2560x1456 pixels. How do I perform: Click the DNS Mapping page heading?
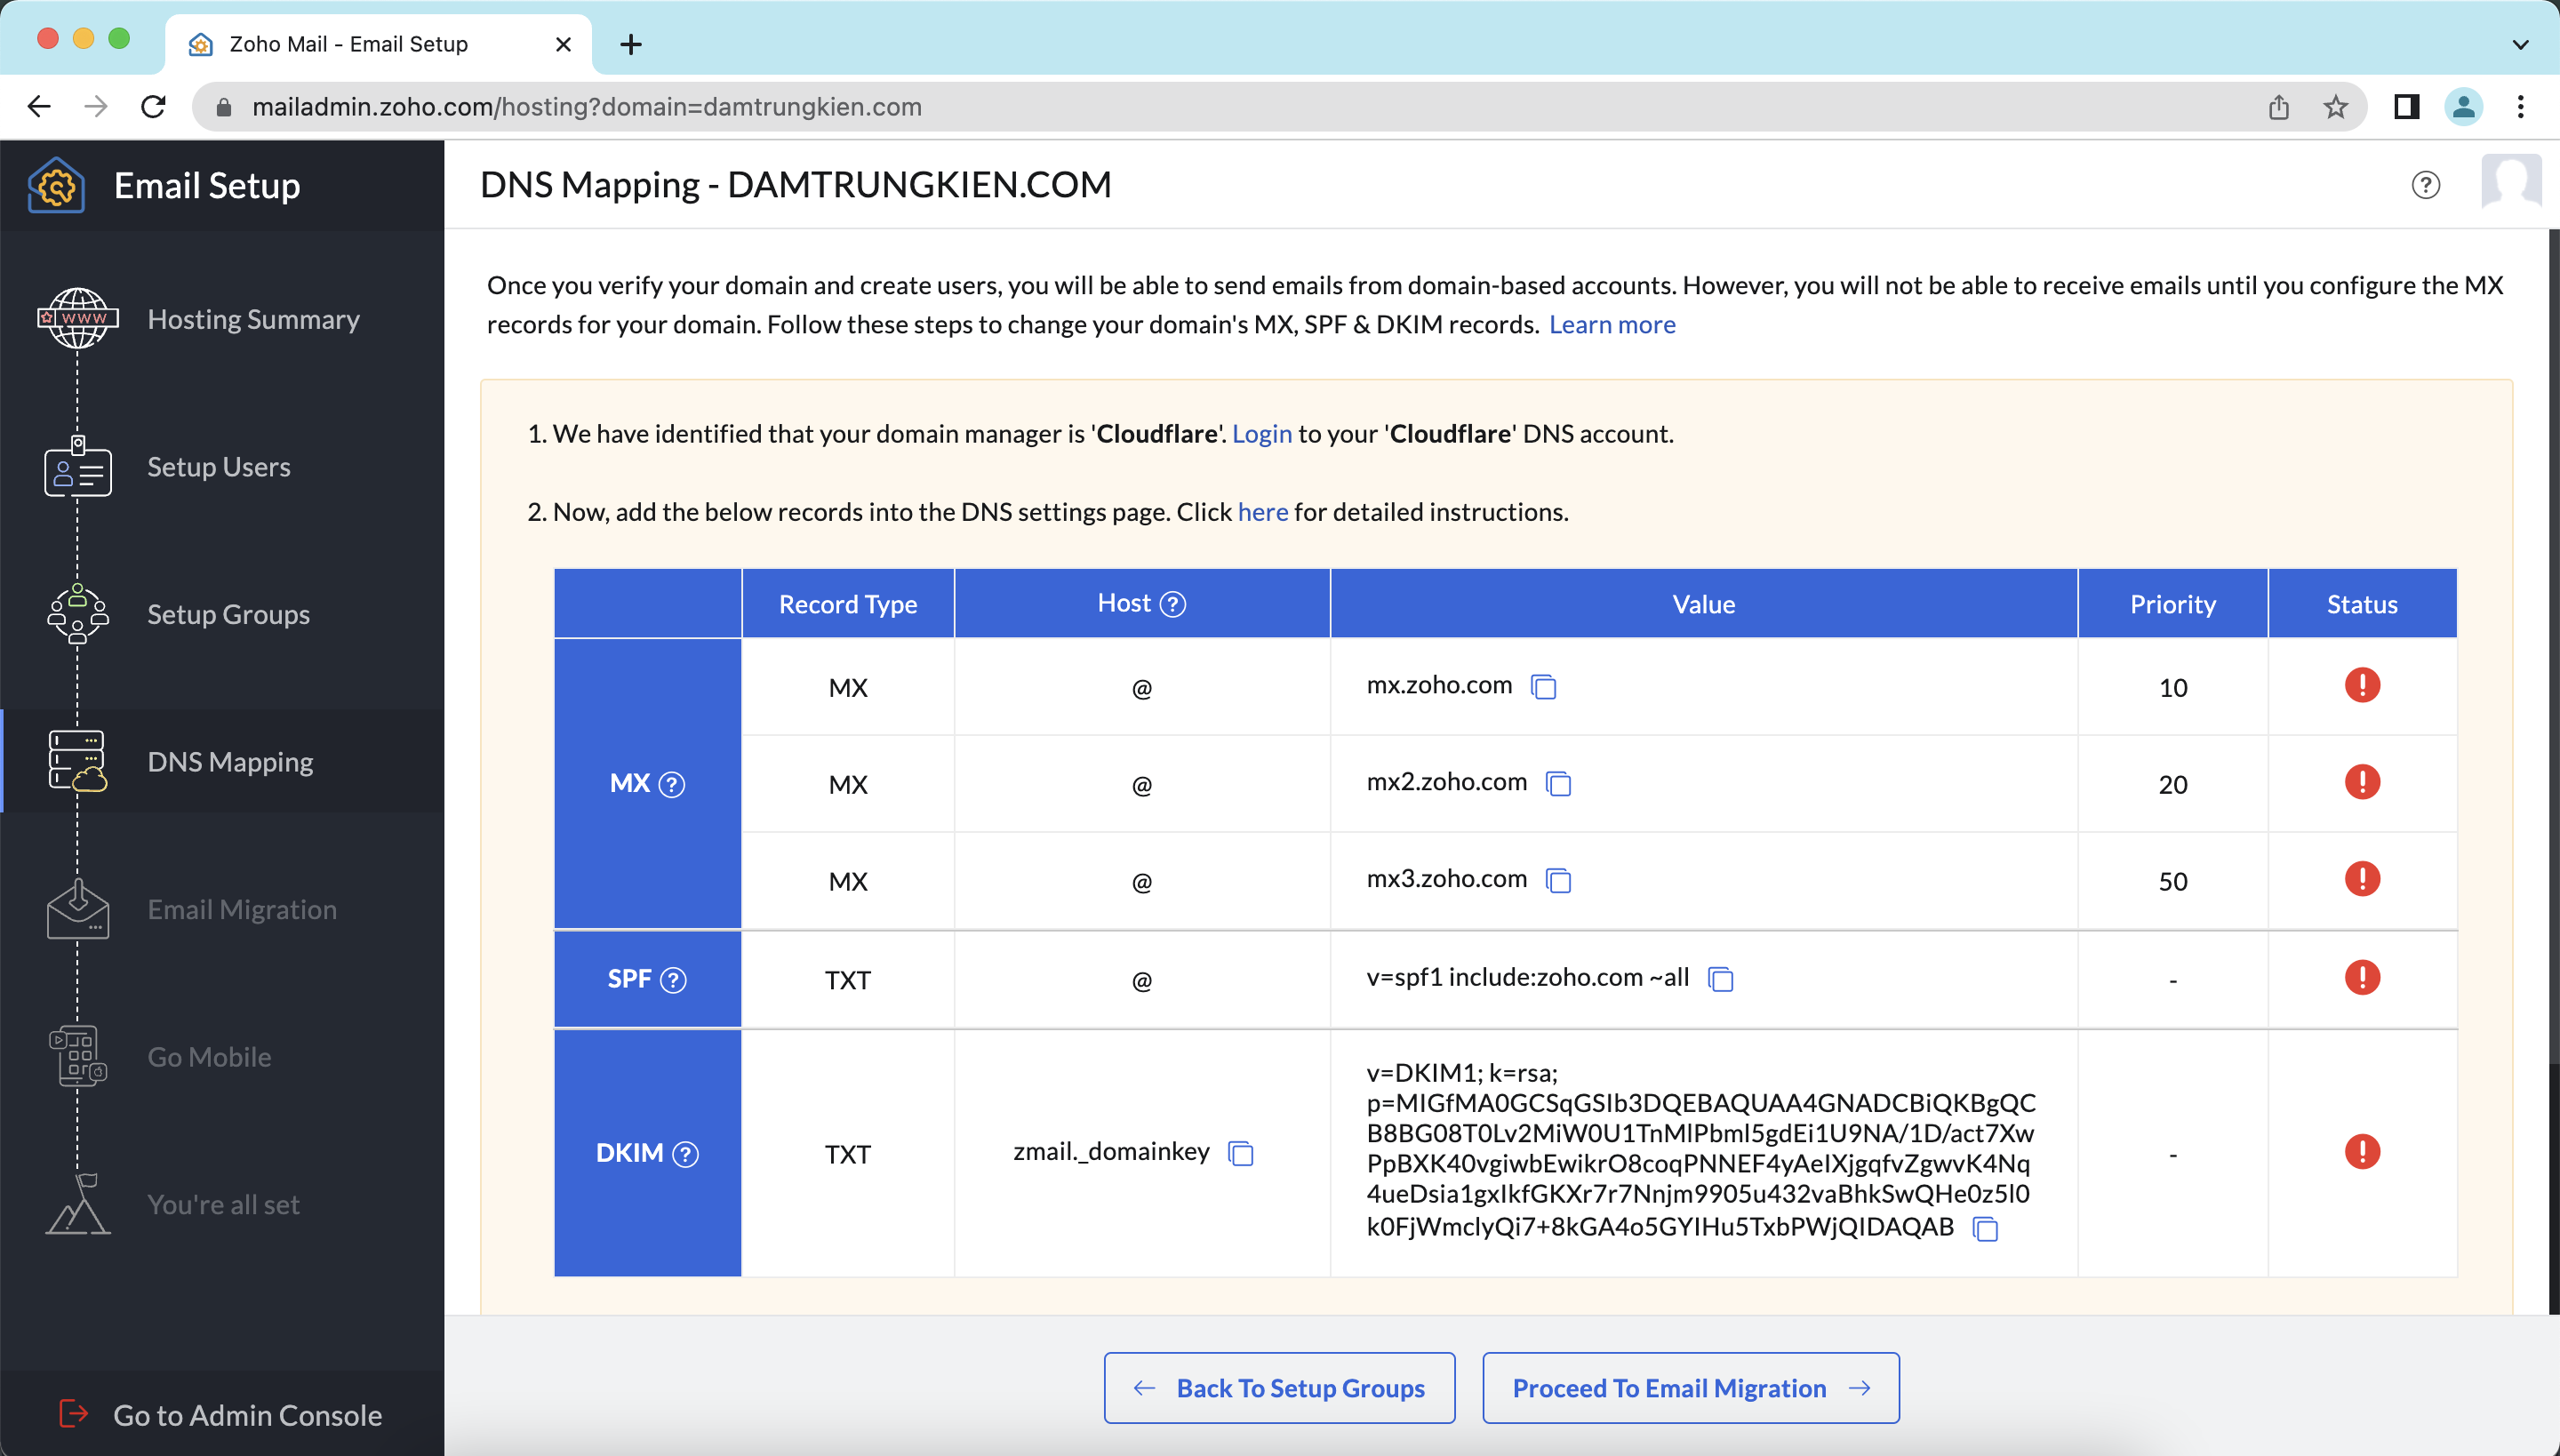[x=795, y=185]
